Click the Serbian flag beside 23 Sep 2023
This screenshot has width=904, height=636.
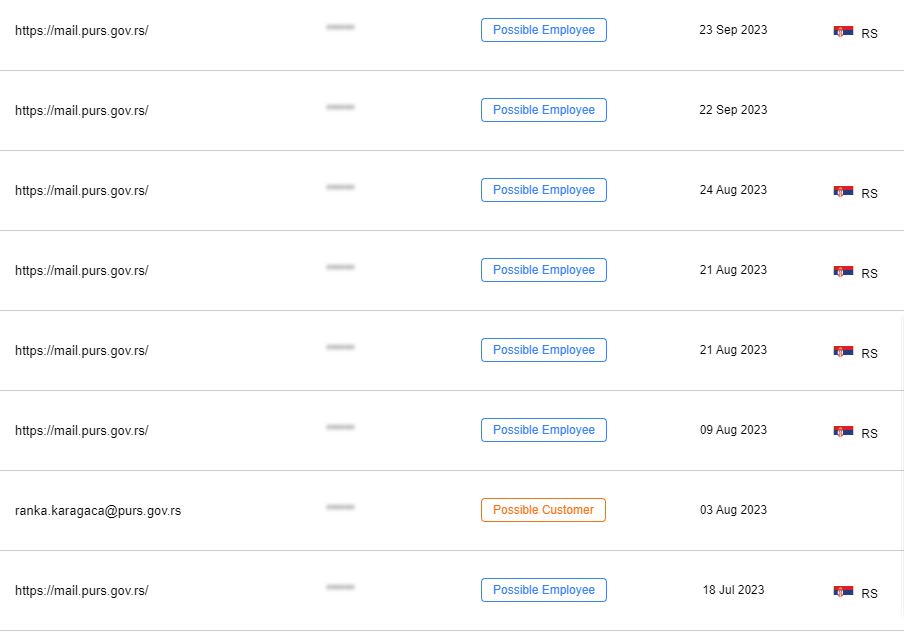pos(843,31)
